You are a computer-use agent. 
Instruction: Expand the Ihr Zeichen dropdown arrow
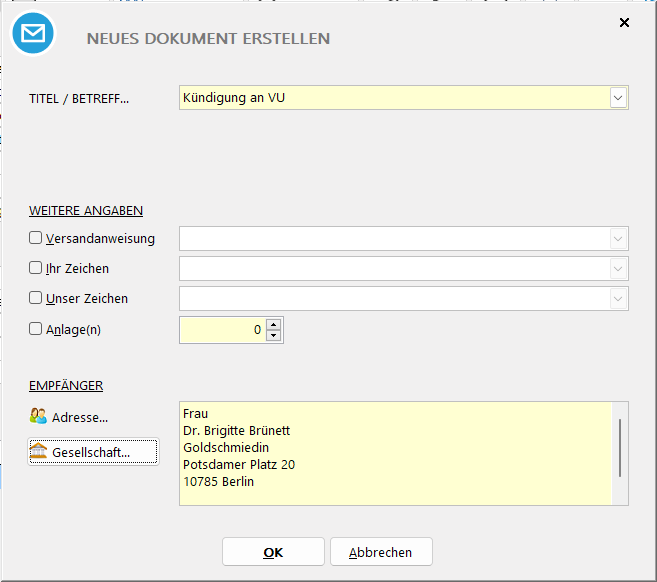tap(618, 269)
